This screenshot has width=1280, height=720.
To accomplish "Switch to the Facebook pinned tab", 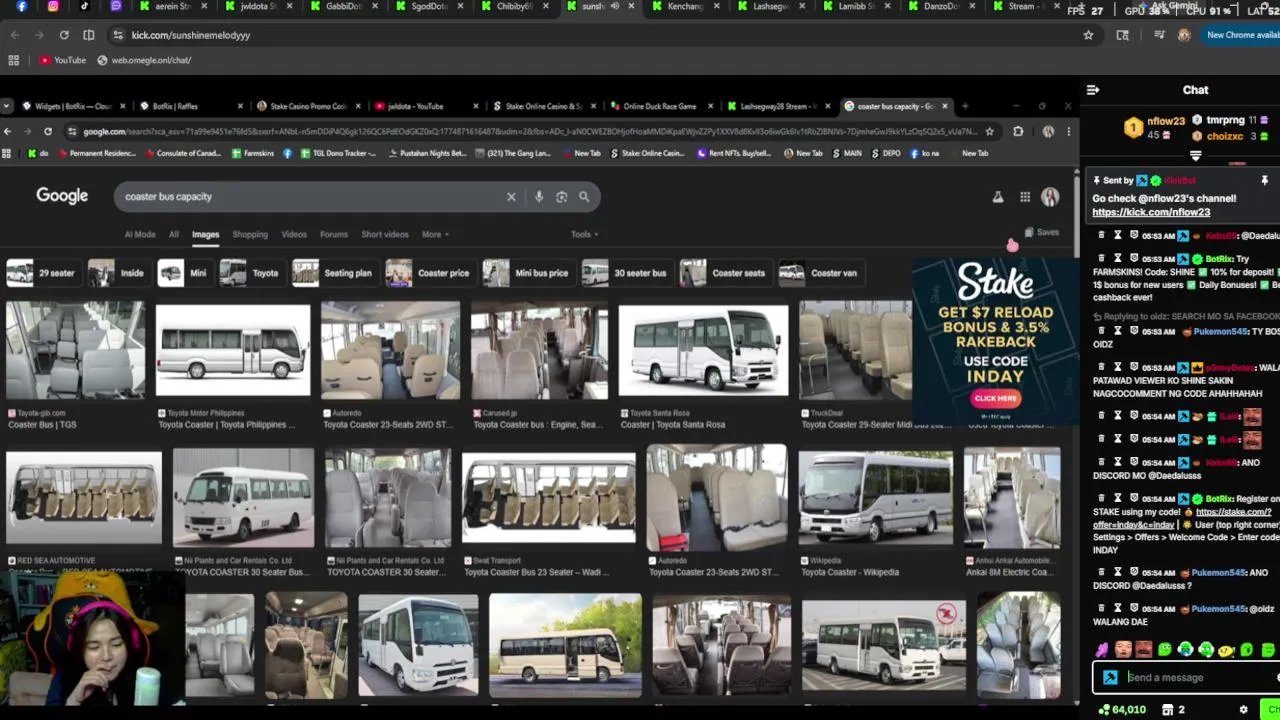I will [x=22, y=6].
